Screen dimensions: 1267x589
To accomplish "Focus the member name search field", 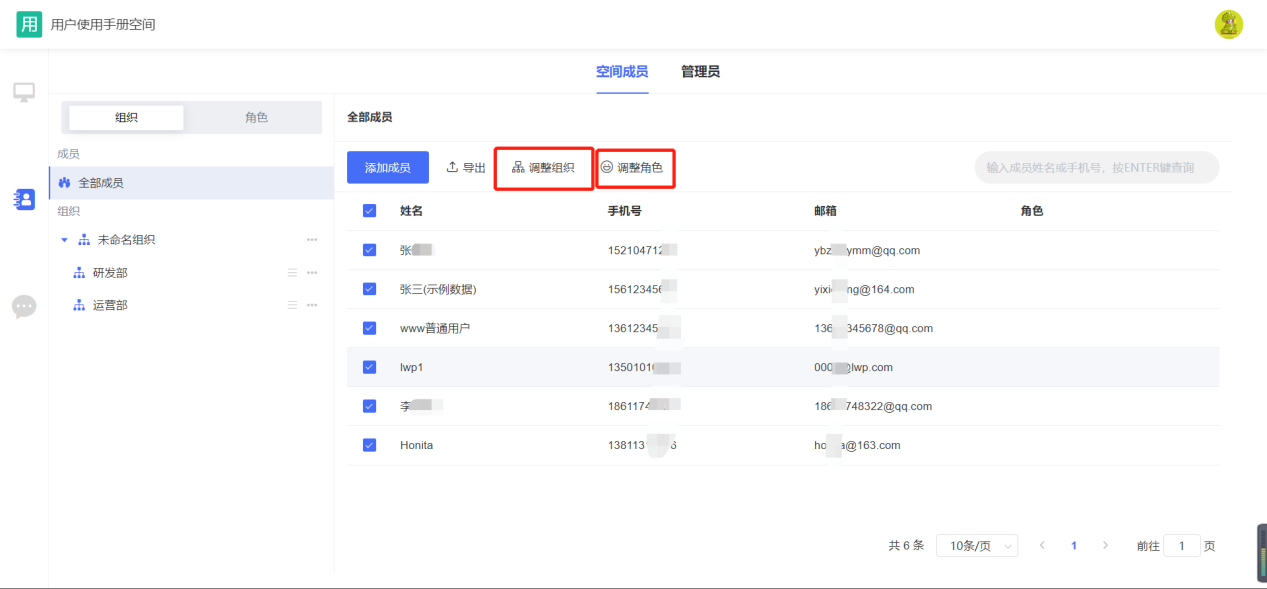I will 1097,168.
